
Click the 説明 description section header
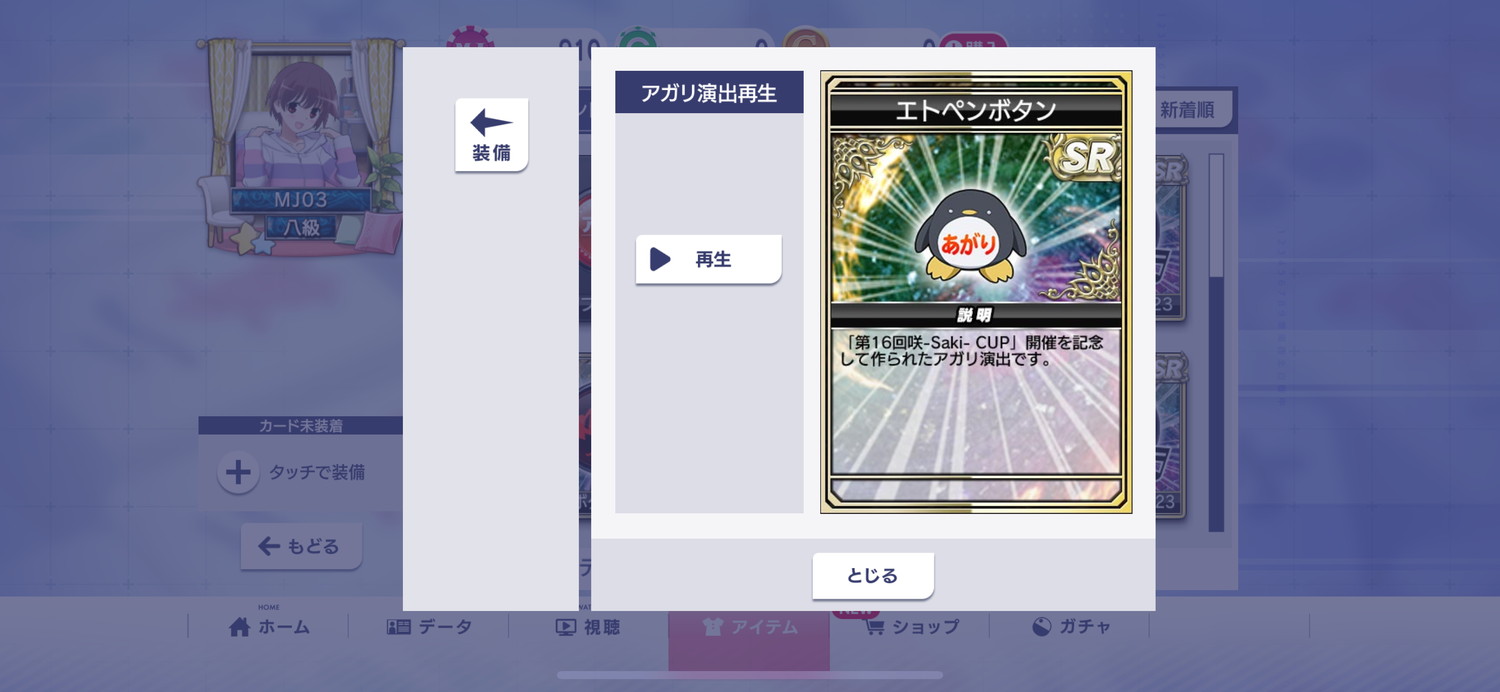[975, 315]
